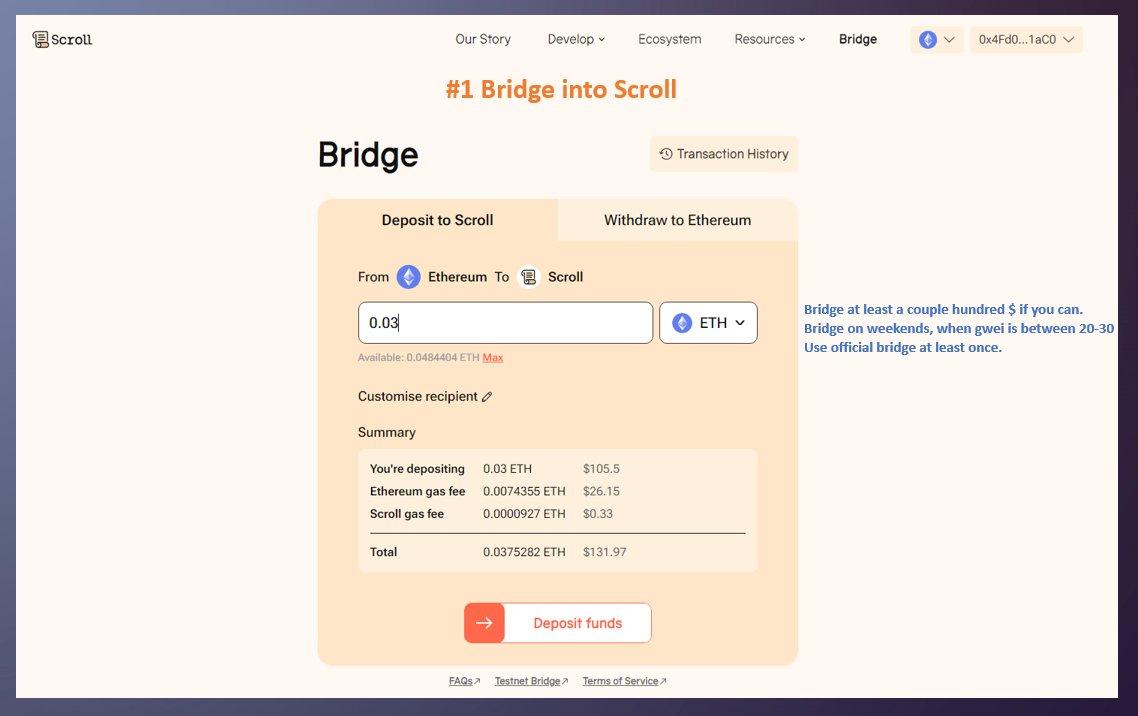
Task: Click the amount input field showing 0.03
Action: 505,323
